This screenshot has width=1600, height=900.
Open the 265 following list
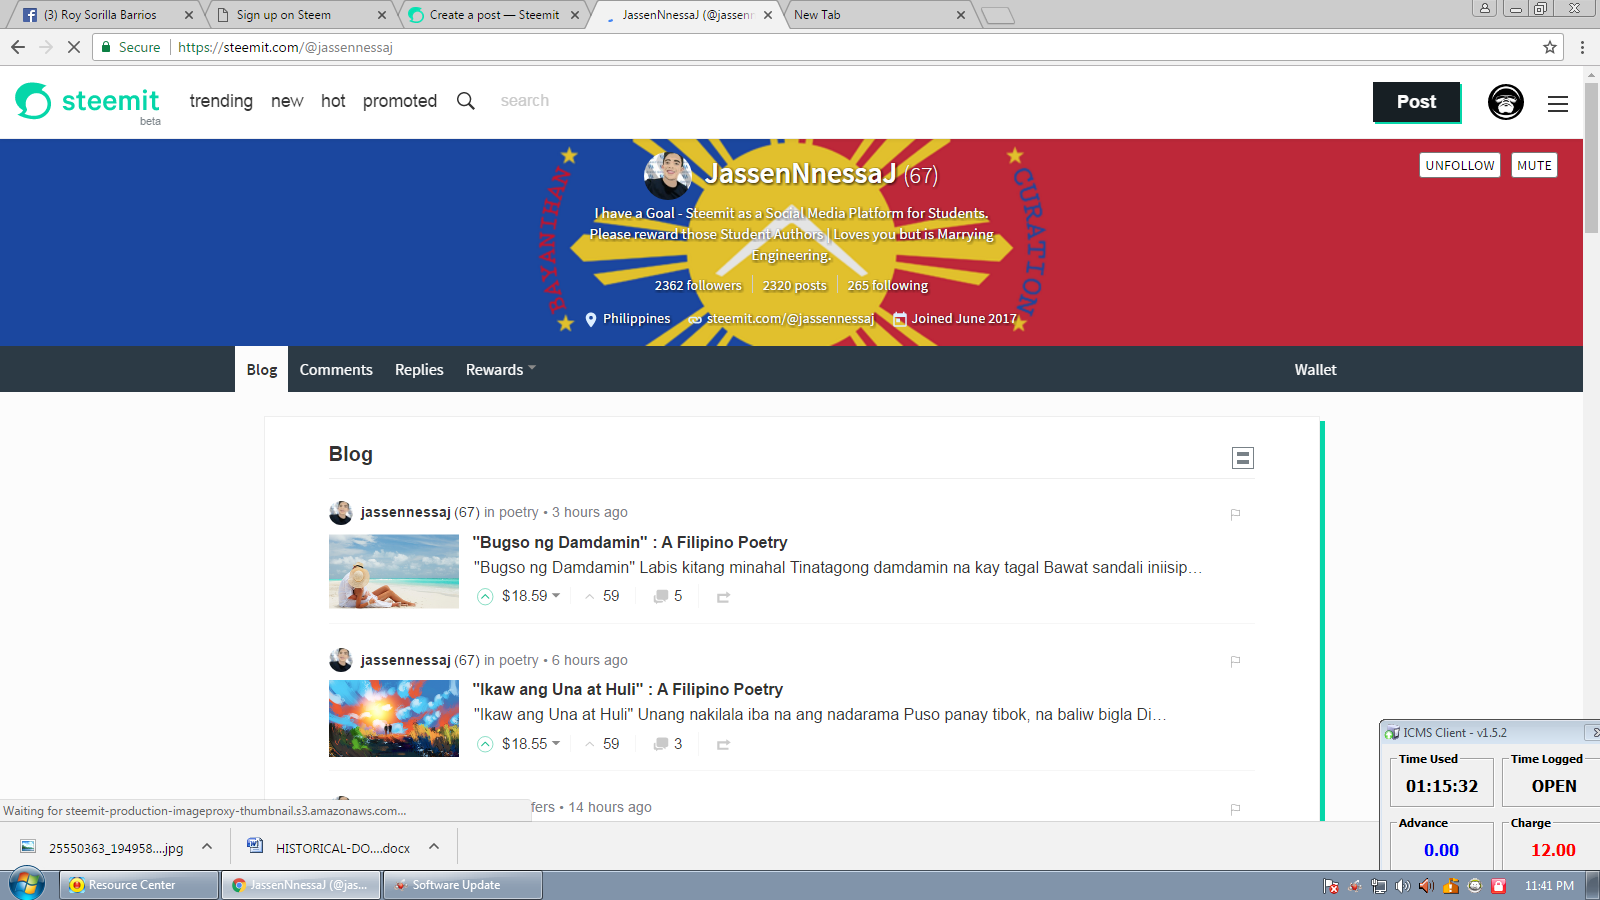pos(888,286)
